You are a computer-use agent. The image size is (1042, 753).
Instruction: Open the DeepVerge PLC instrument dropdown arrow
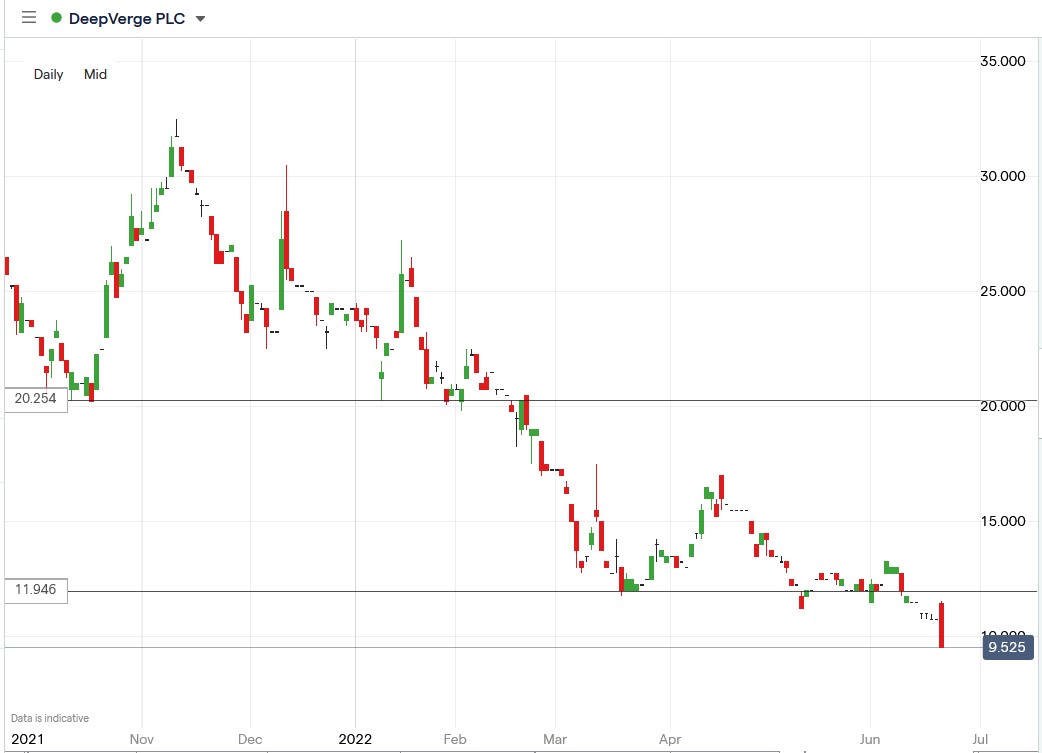200,18
